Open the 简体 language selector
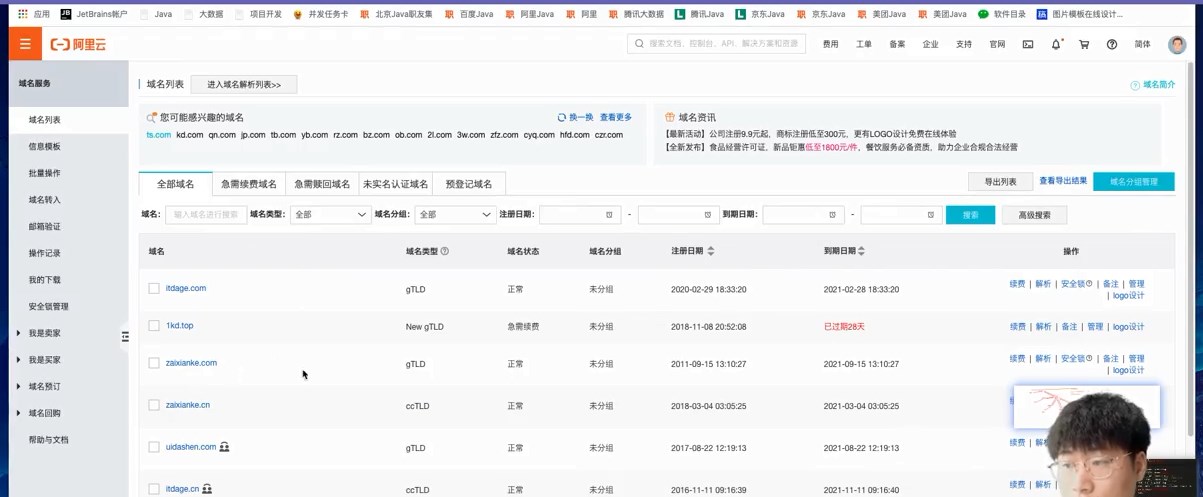This screenshot has width=1203, height=497. click(1142, 44)
